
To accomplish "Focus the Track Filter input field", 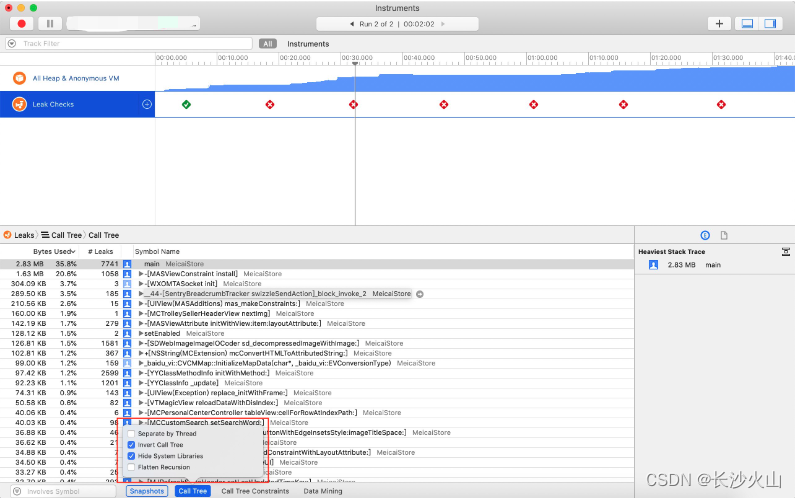I will point(129,44).
